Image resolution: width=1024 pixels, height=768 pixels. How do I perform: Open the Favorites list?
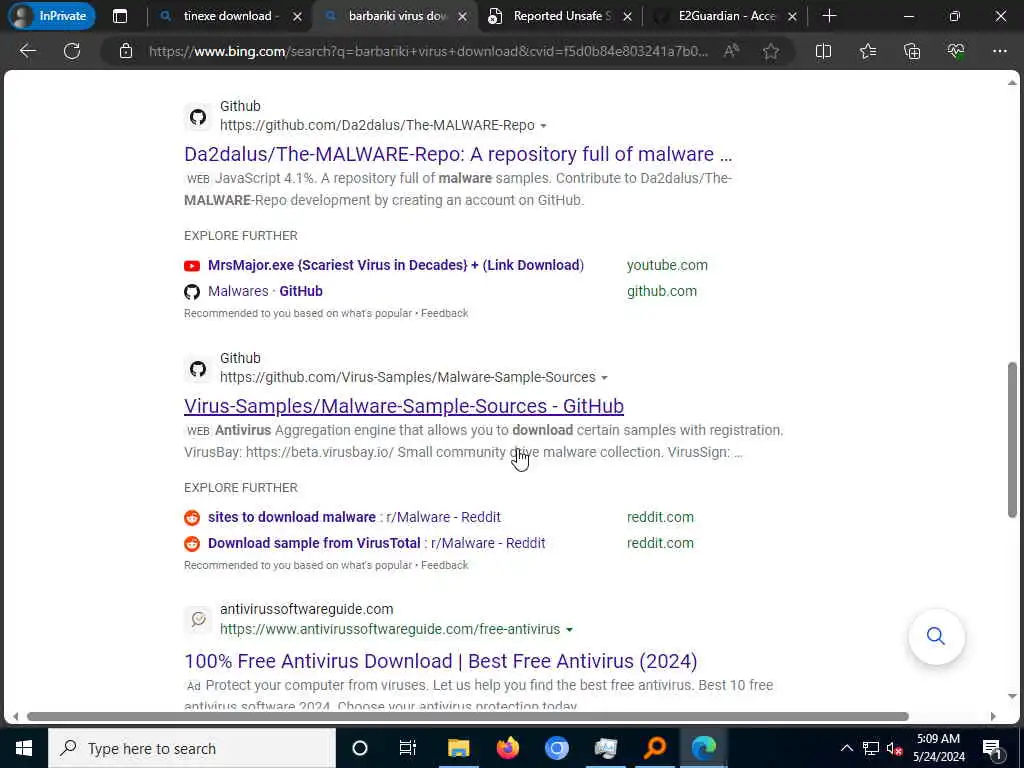[x=868, y=51]
